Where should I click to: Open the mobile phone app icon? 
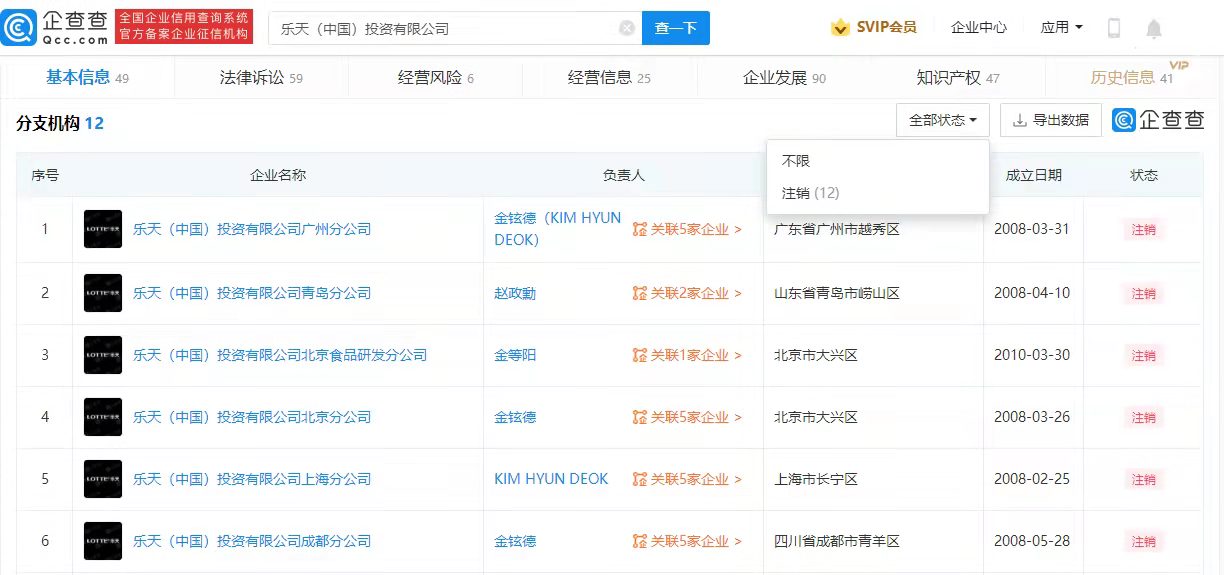[1113, 28]
